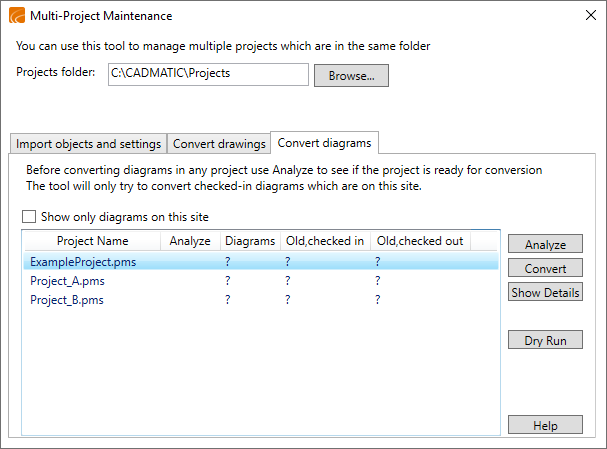Enable Show only diagrams on this site
Image resolution: width=607 pixels, height=449 pixels.
(x=29, y=217)
